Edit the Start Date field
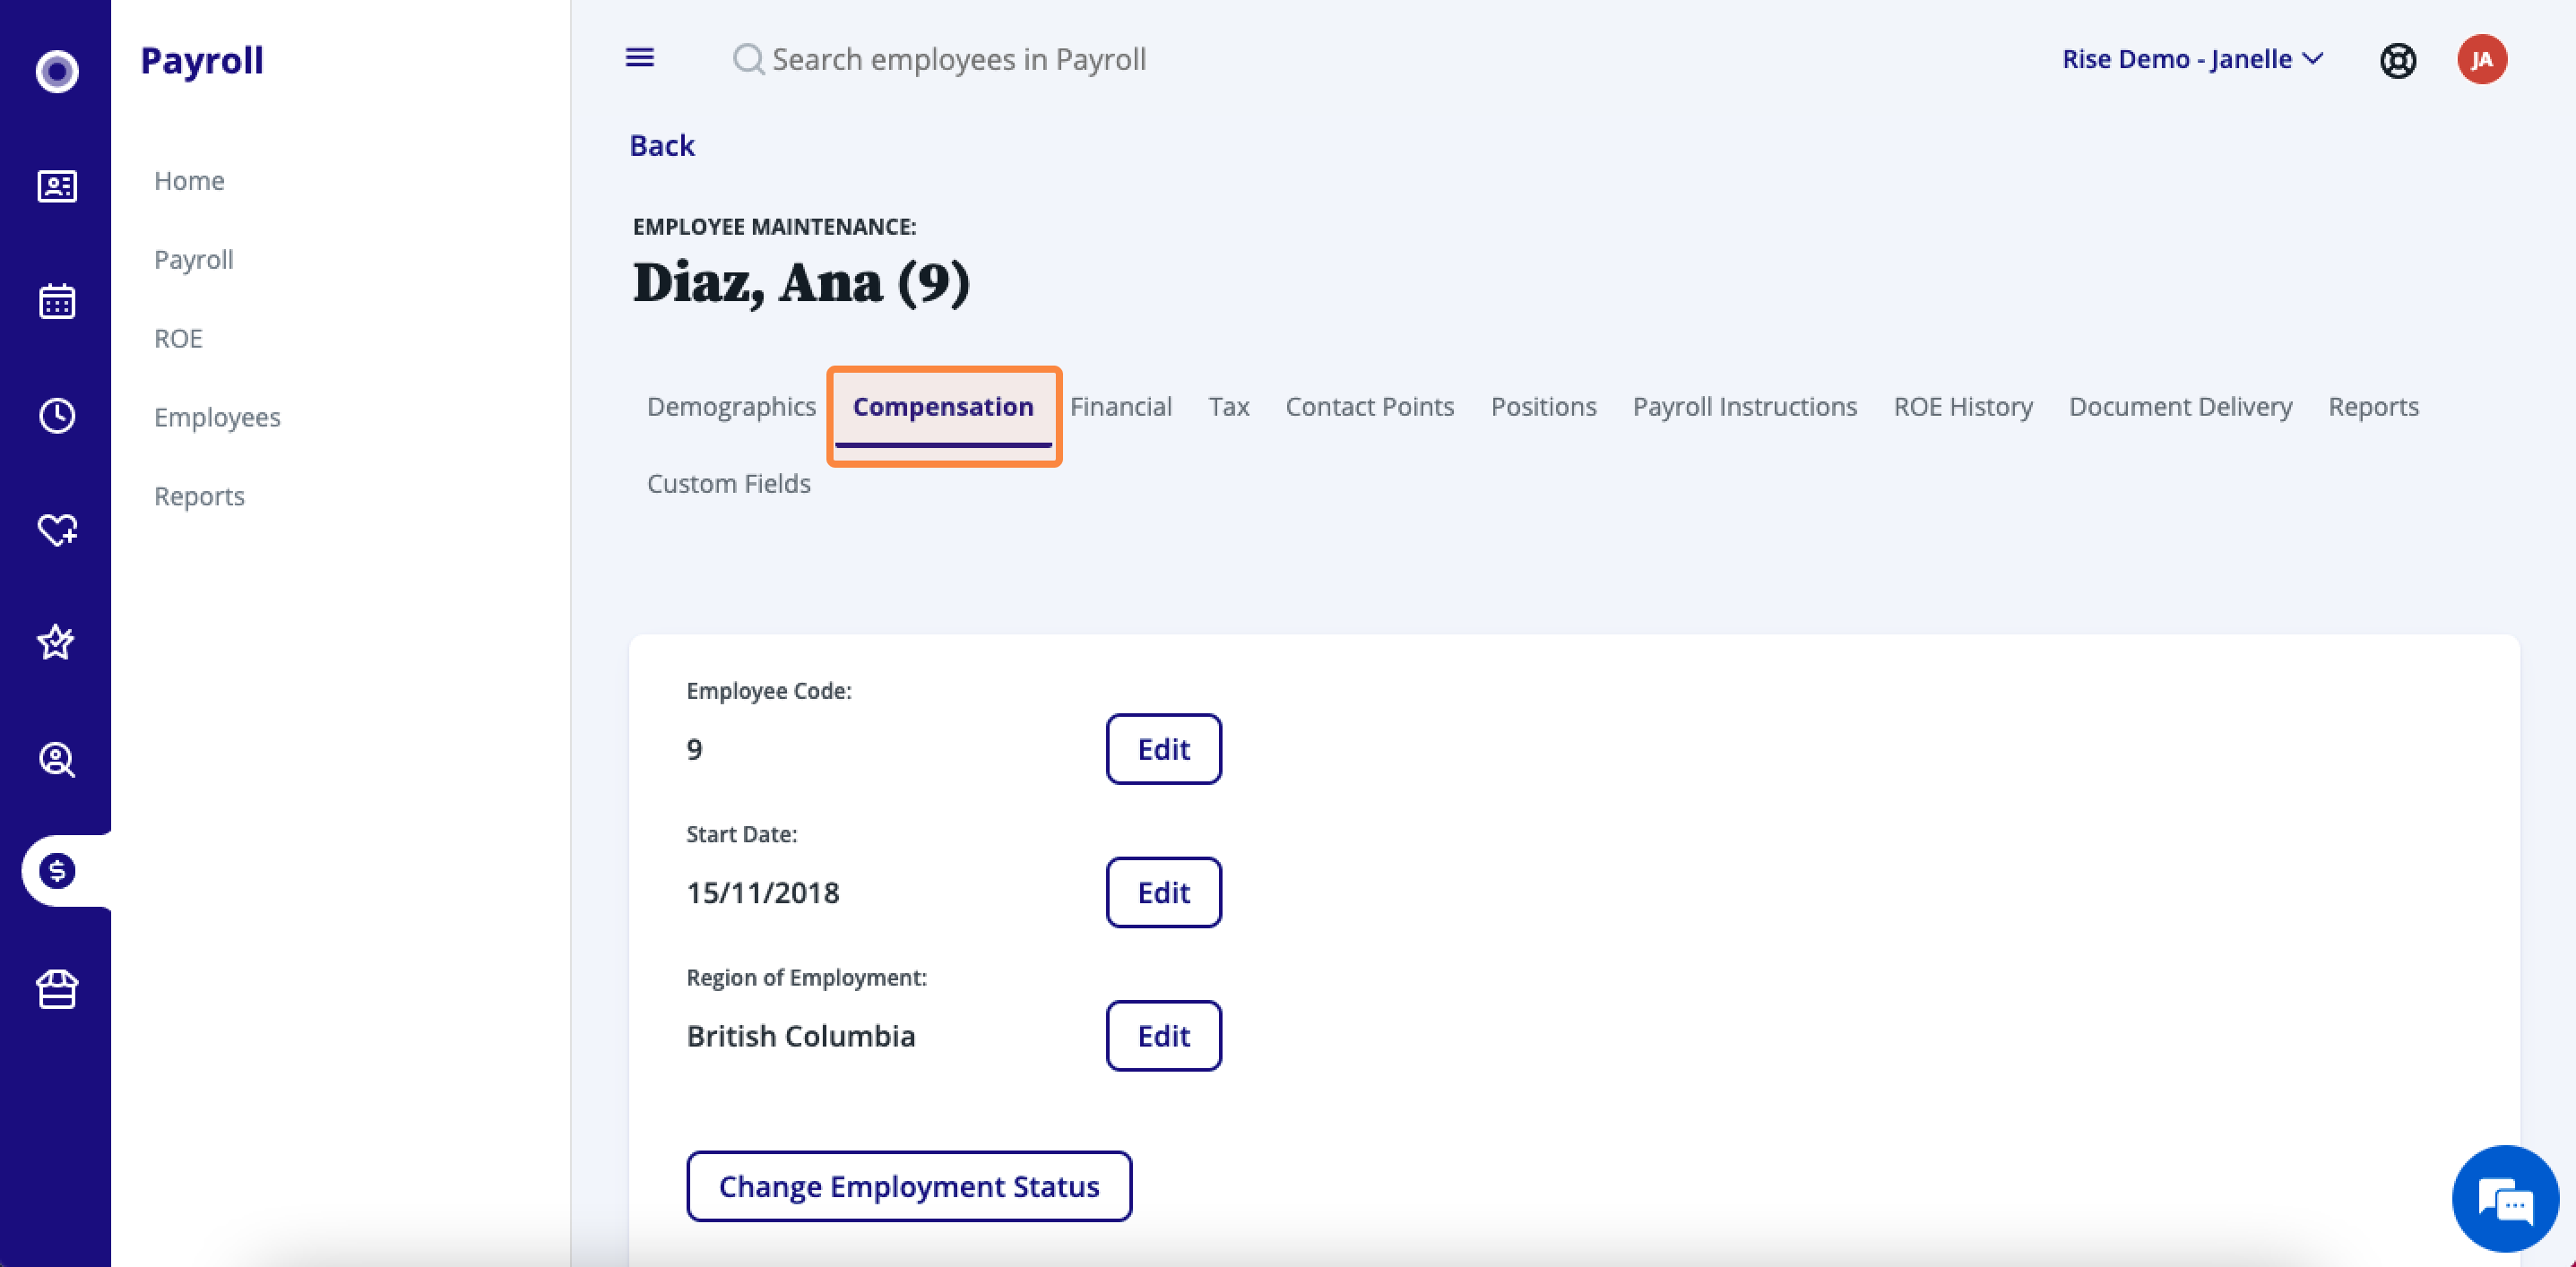The image size is (2576, 1267). click(1163, 892)
